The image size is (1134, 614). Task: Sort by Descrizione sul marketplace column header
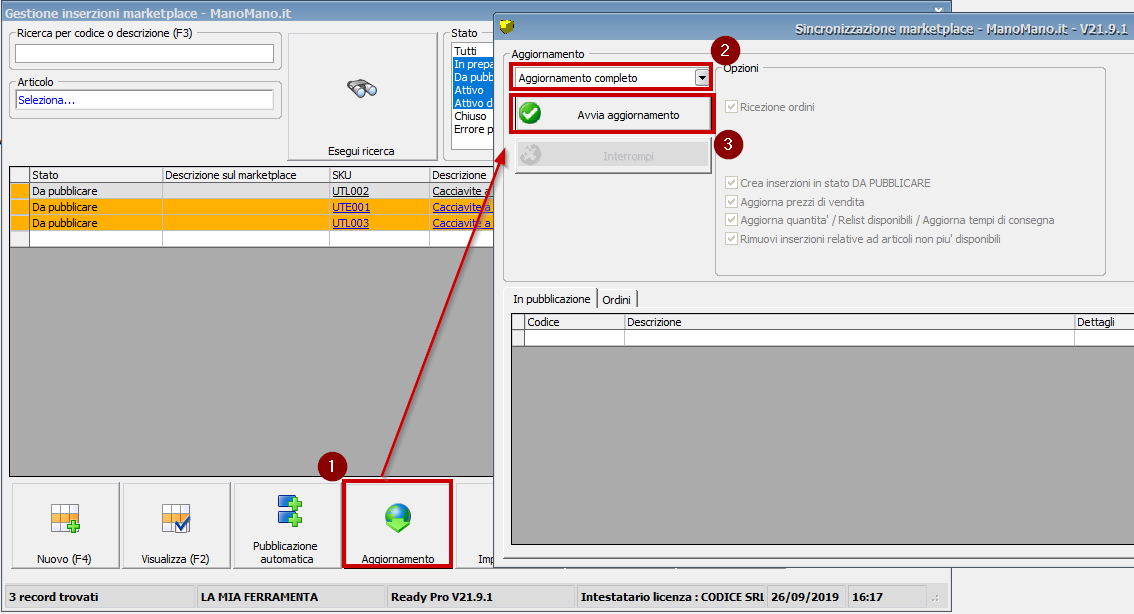246,175
